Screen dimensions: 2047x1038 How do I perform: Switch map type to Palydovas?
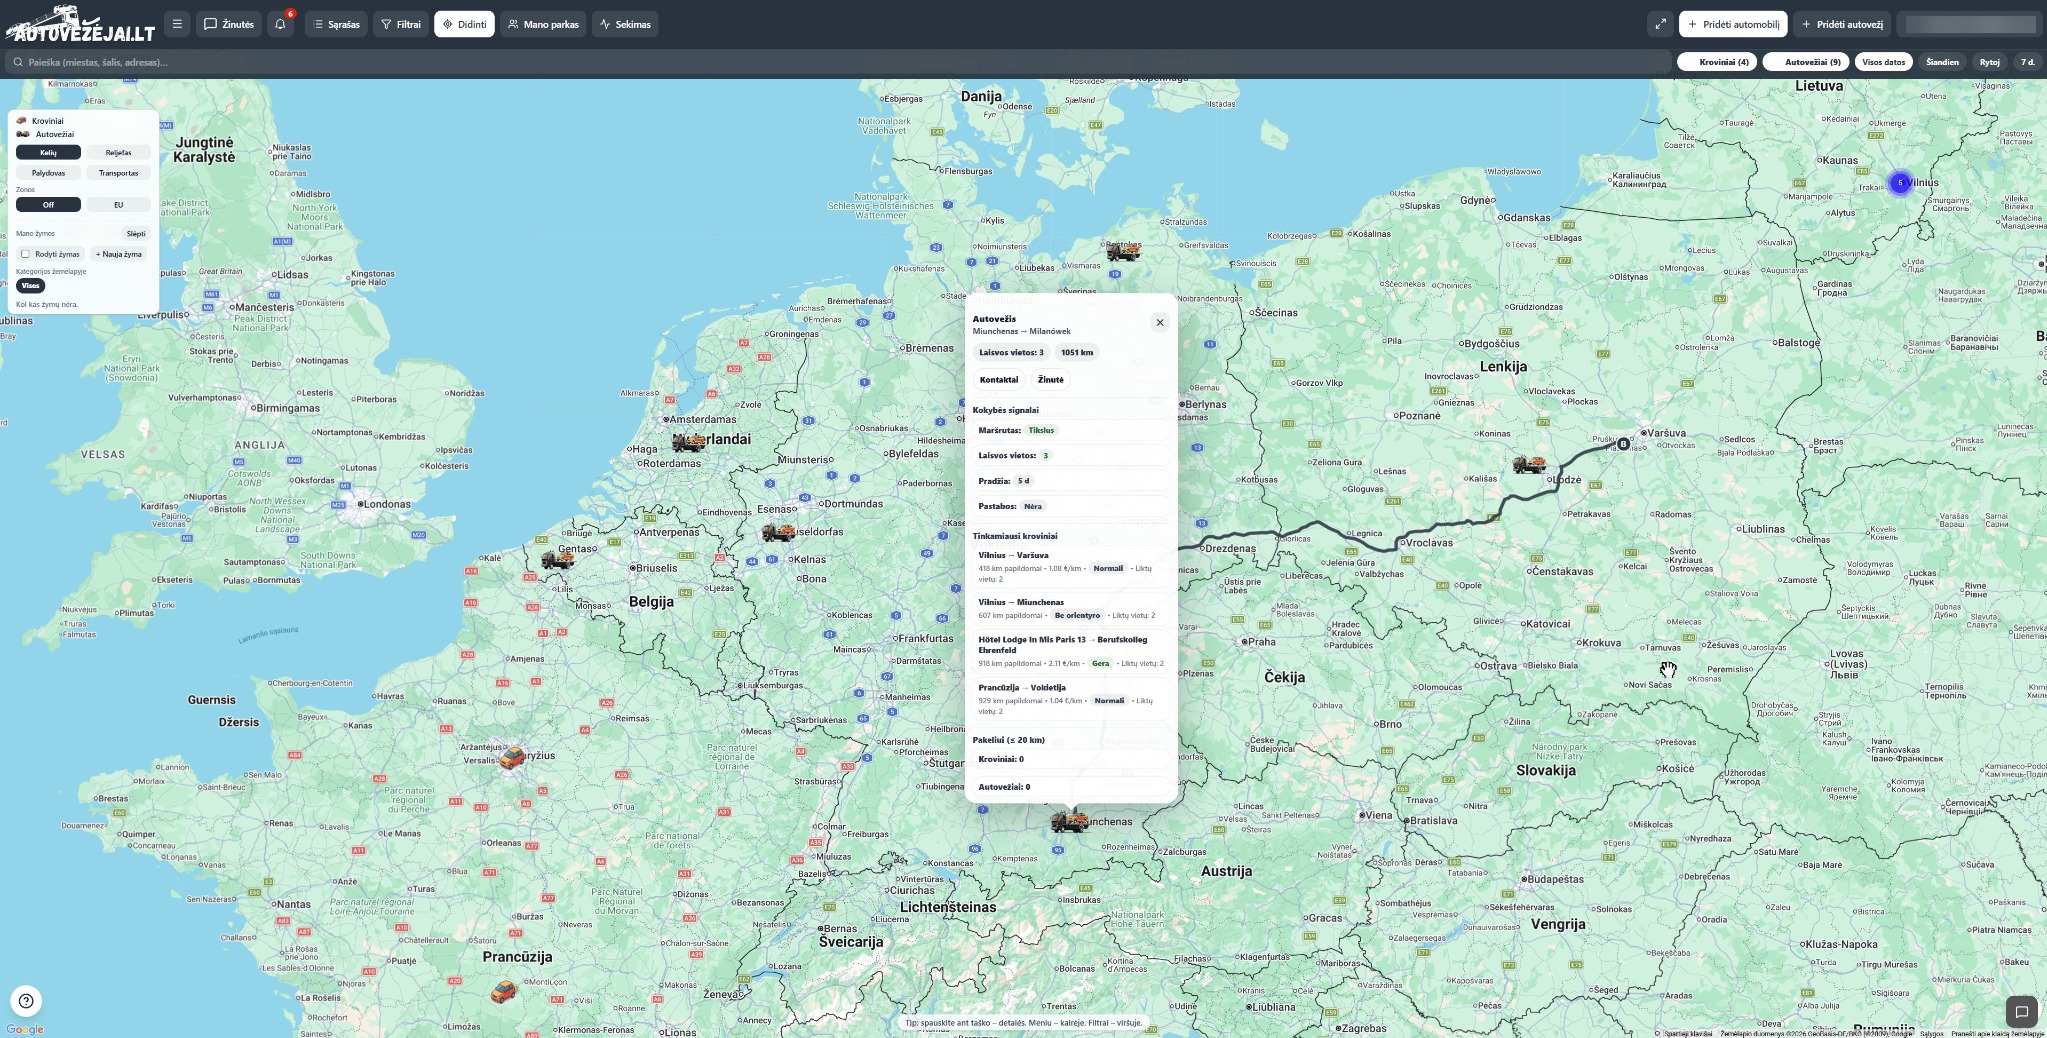point(48,173)
